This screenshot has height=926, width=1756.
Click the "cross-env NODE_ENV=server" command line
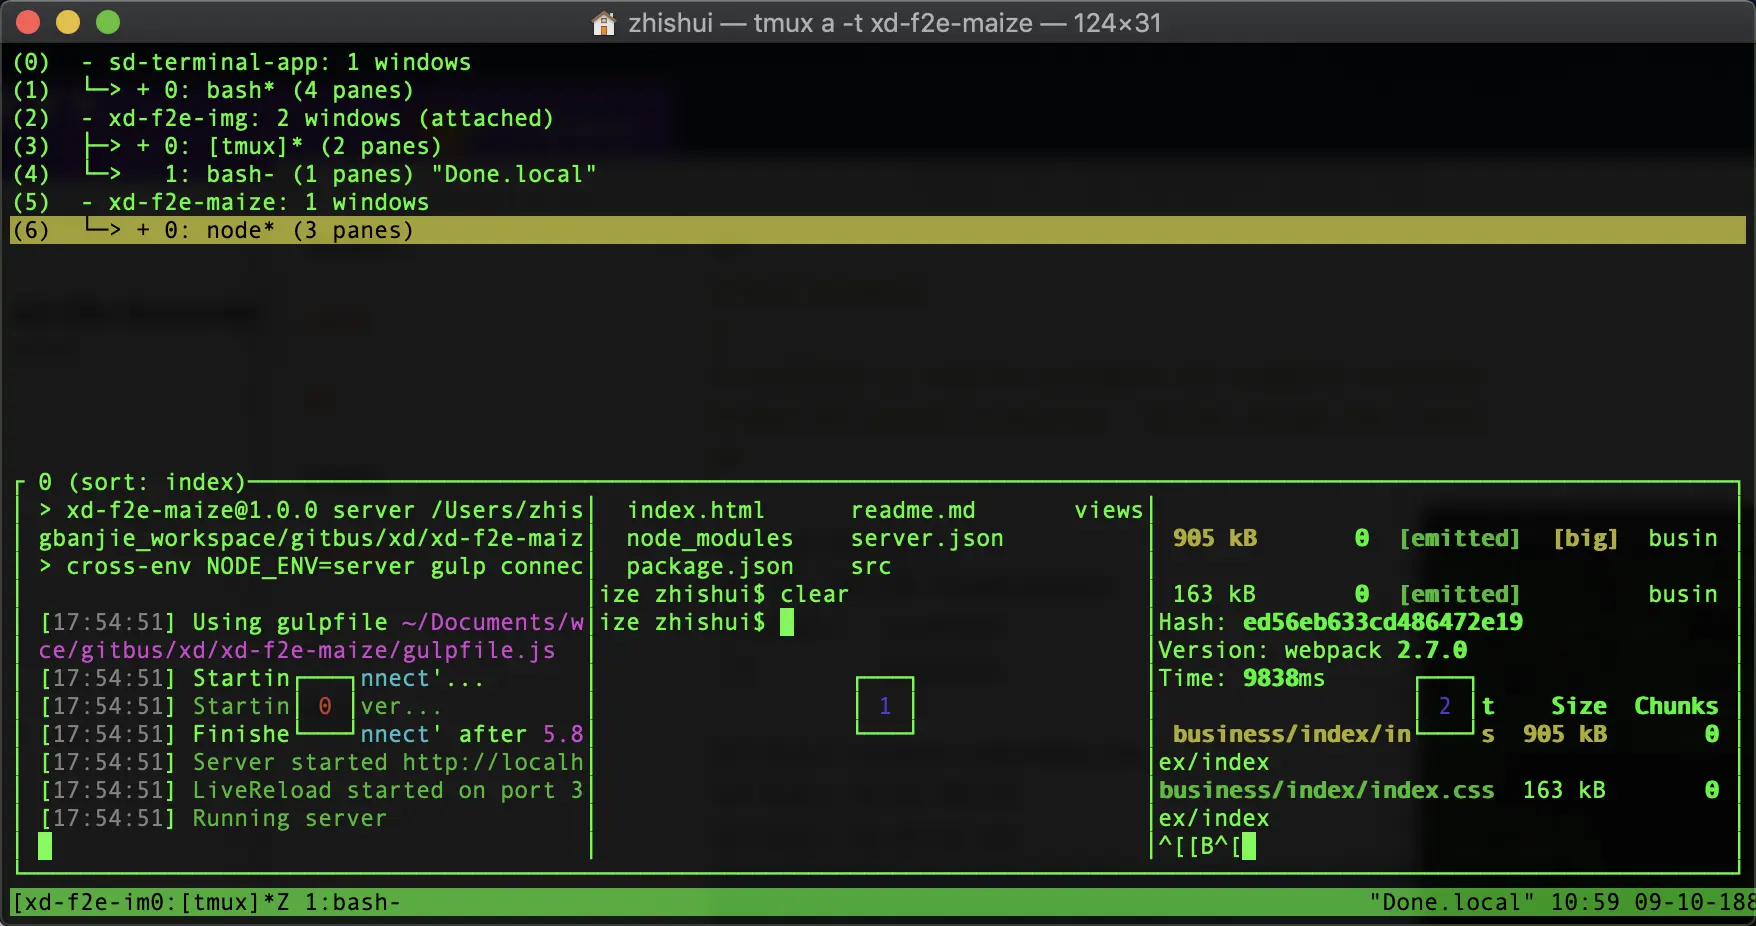click(x=311, y=566)
